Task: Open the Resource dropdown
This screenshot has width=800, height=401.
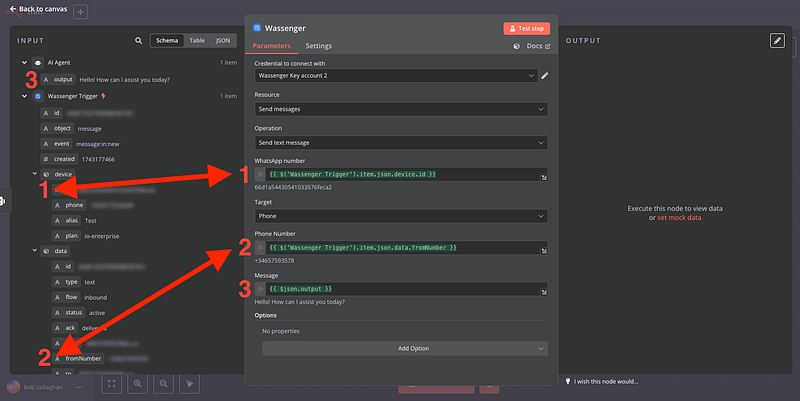Action: 400,108
